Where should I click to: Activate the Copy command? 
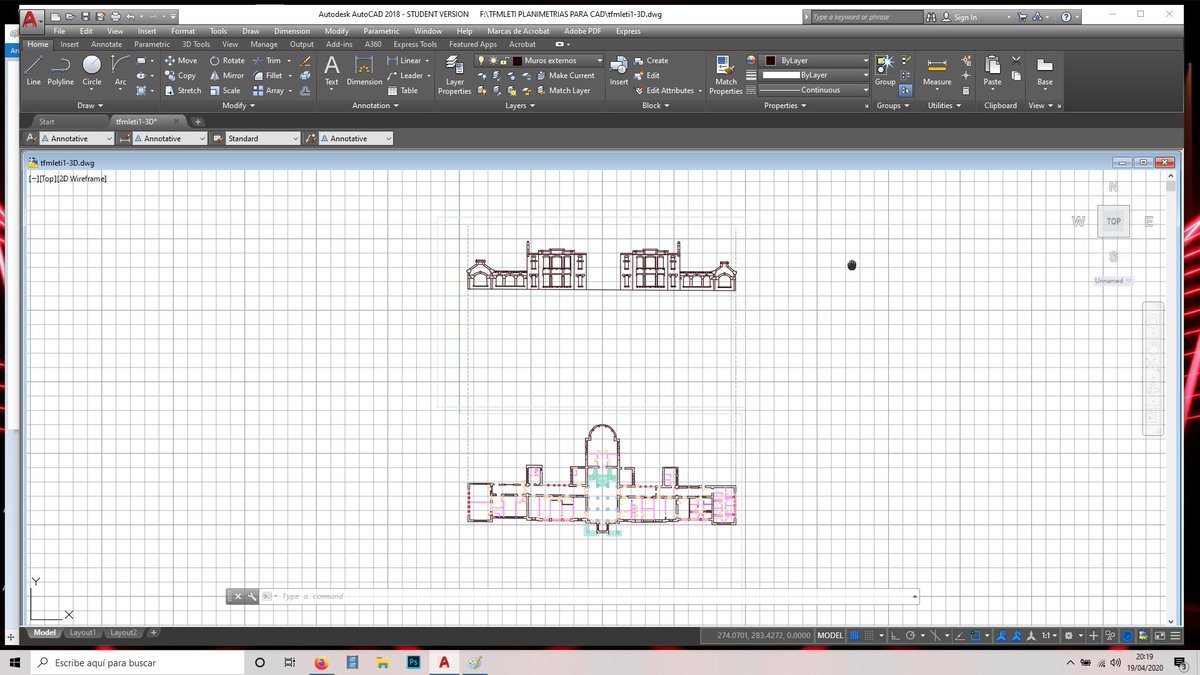(181, 75)
